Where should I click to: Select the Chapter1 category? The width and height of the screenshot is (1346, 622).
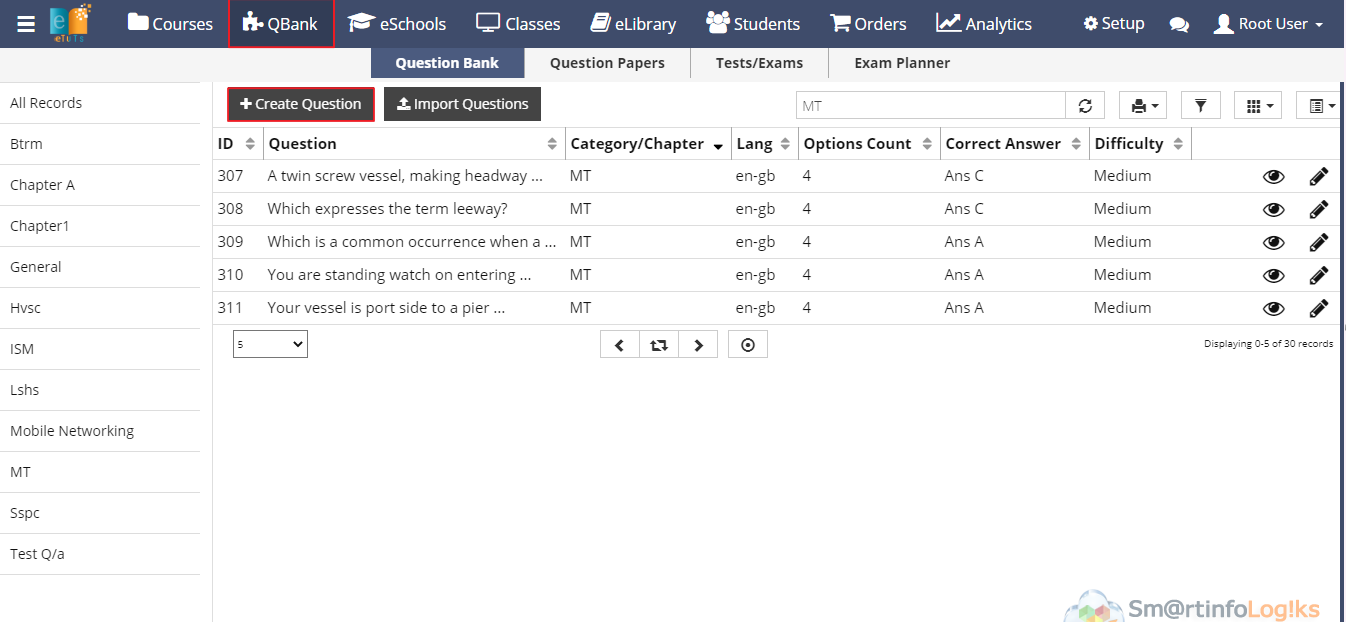coord(100,226)
